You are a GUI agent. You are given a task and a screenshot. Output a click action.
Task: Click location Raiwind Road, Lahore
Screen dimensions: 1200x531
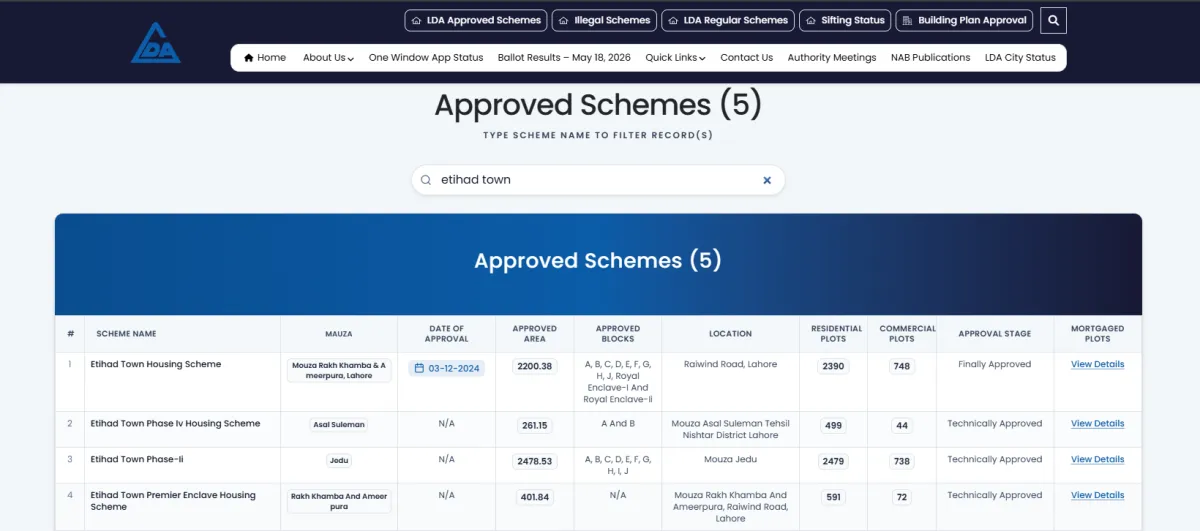[x=730, y=365]
